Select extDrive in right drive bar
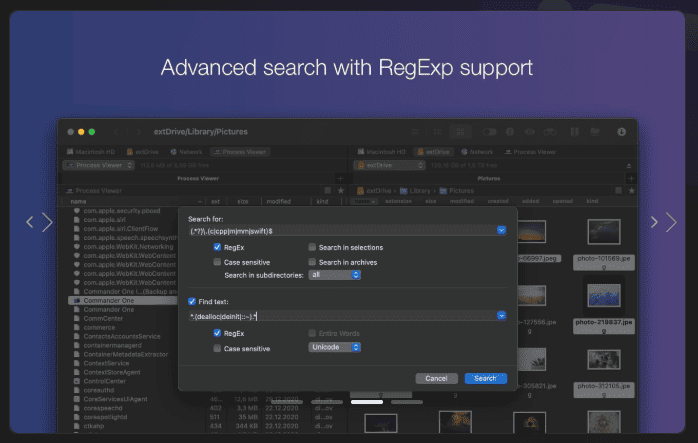The image size is (698, 443). pyautogui.click(x=433, y=152)
